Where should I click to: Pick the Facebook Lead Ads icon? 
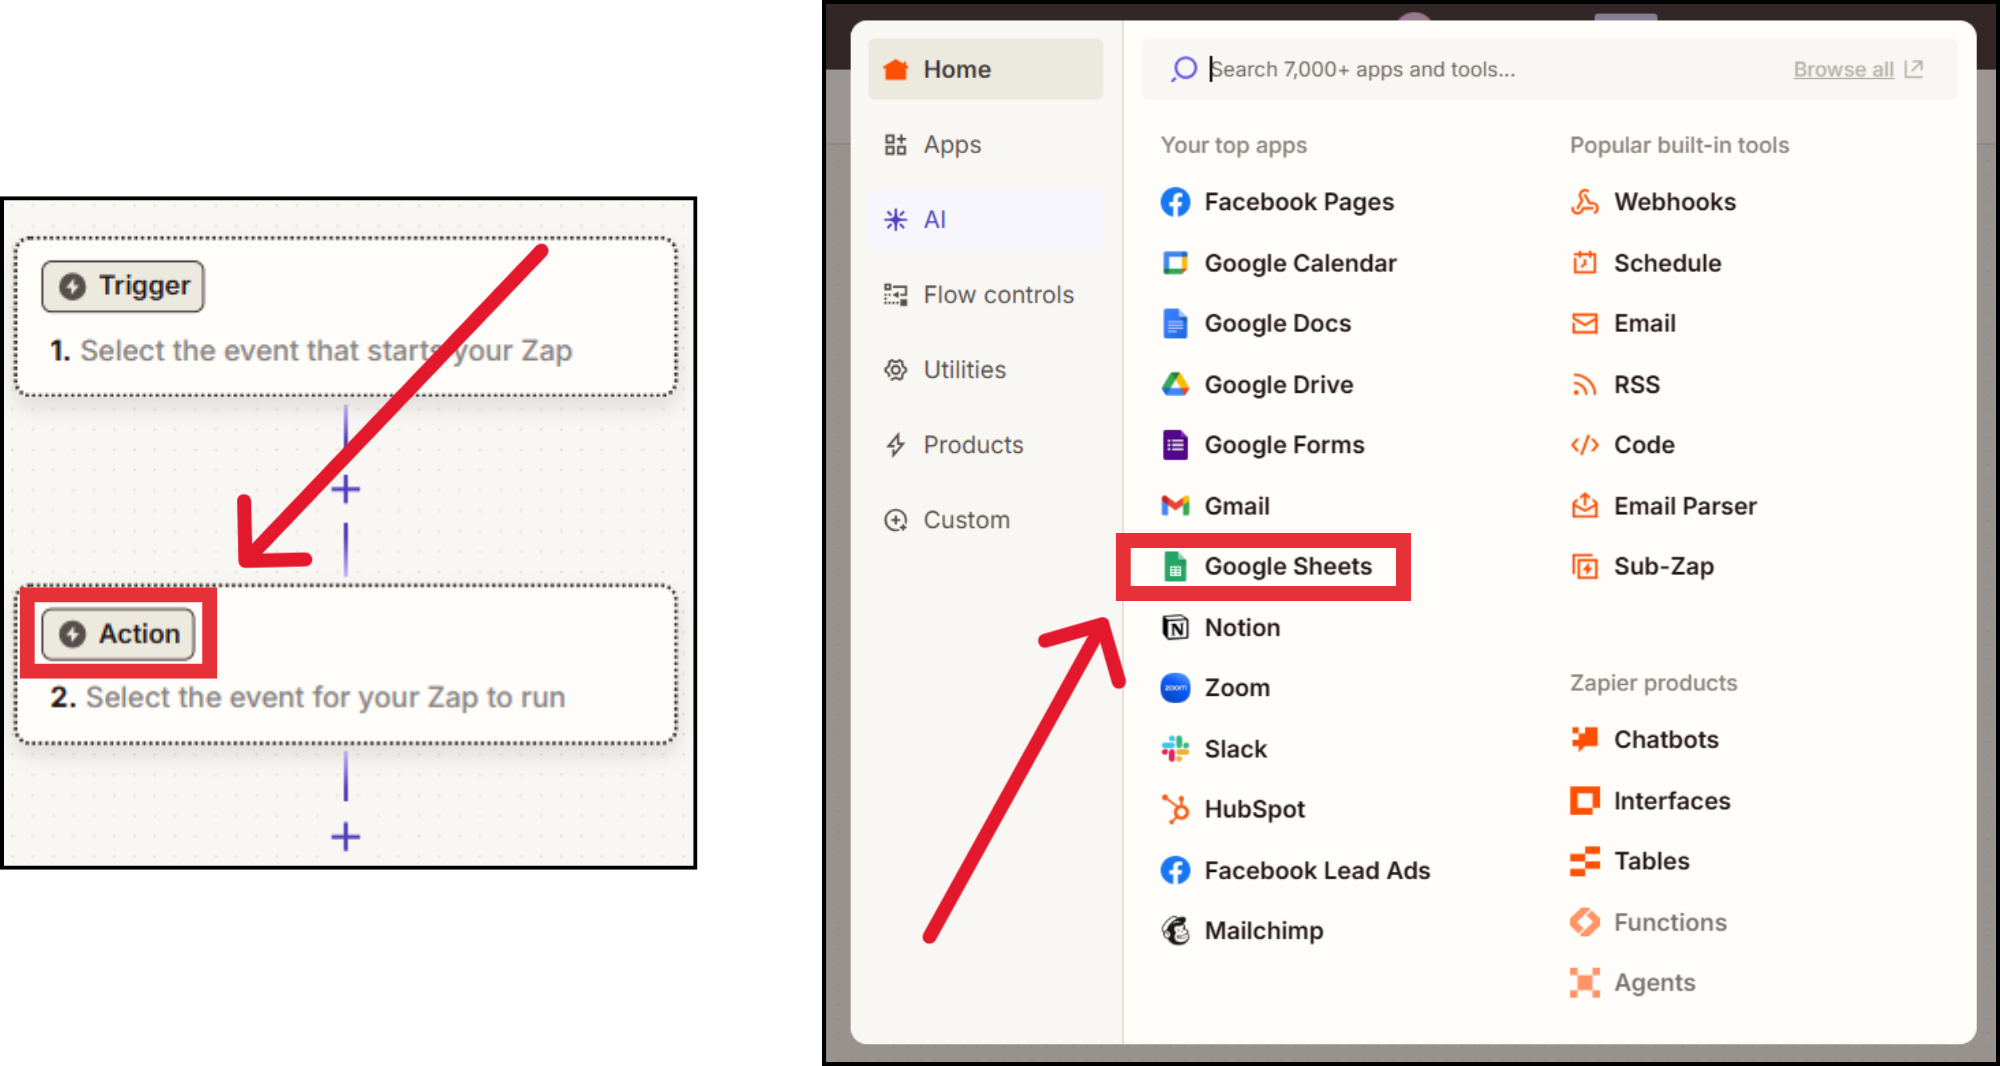(x=1175, y=870)
